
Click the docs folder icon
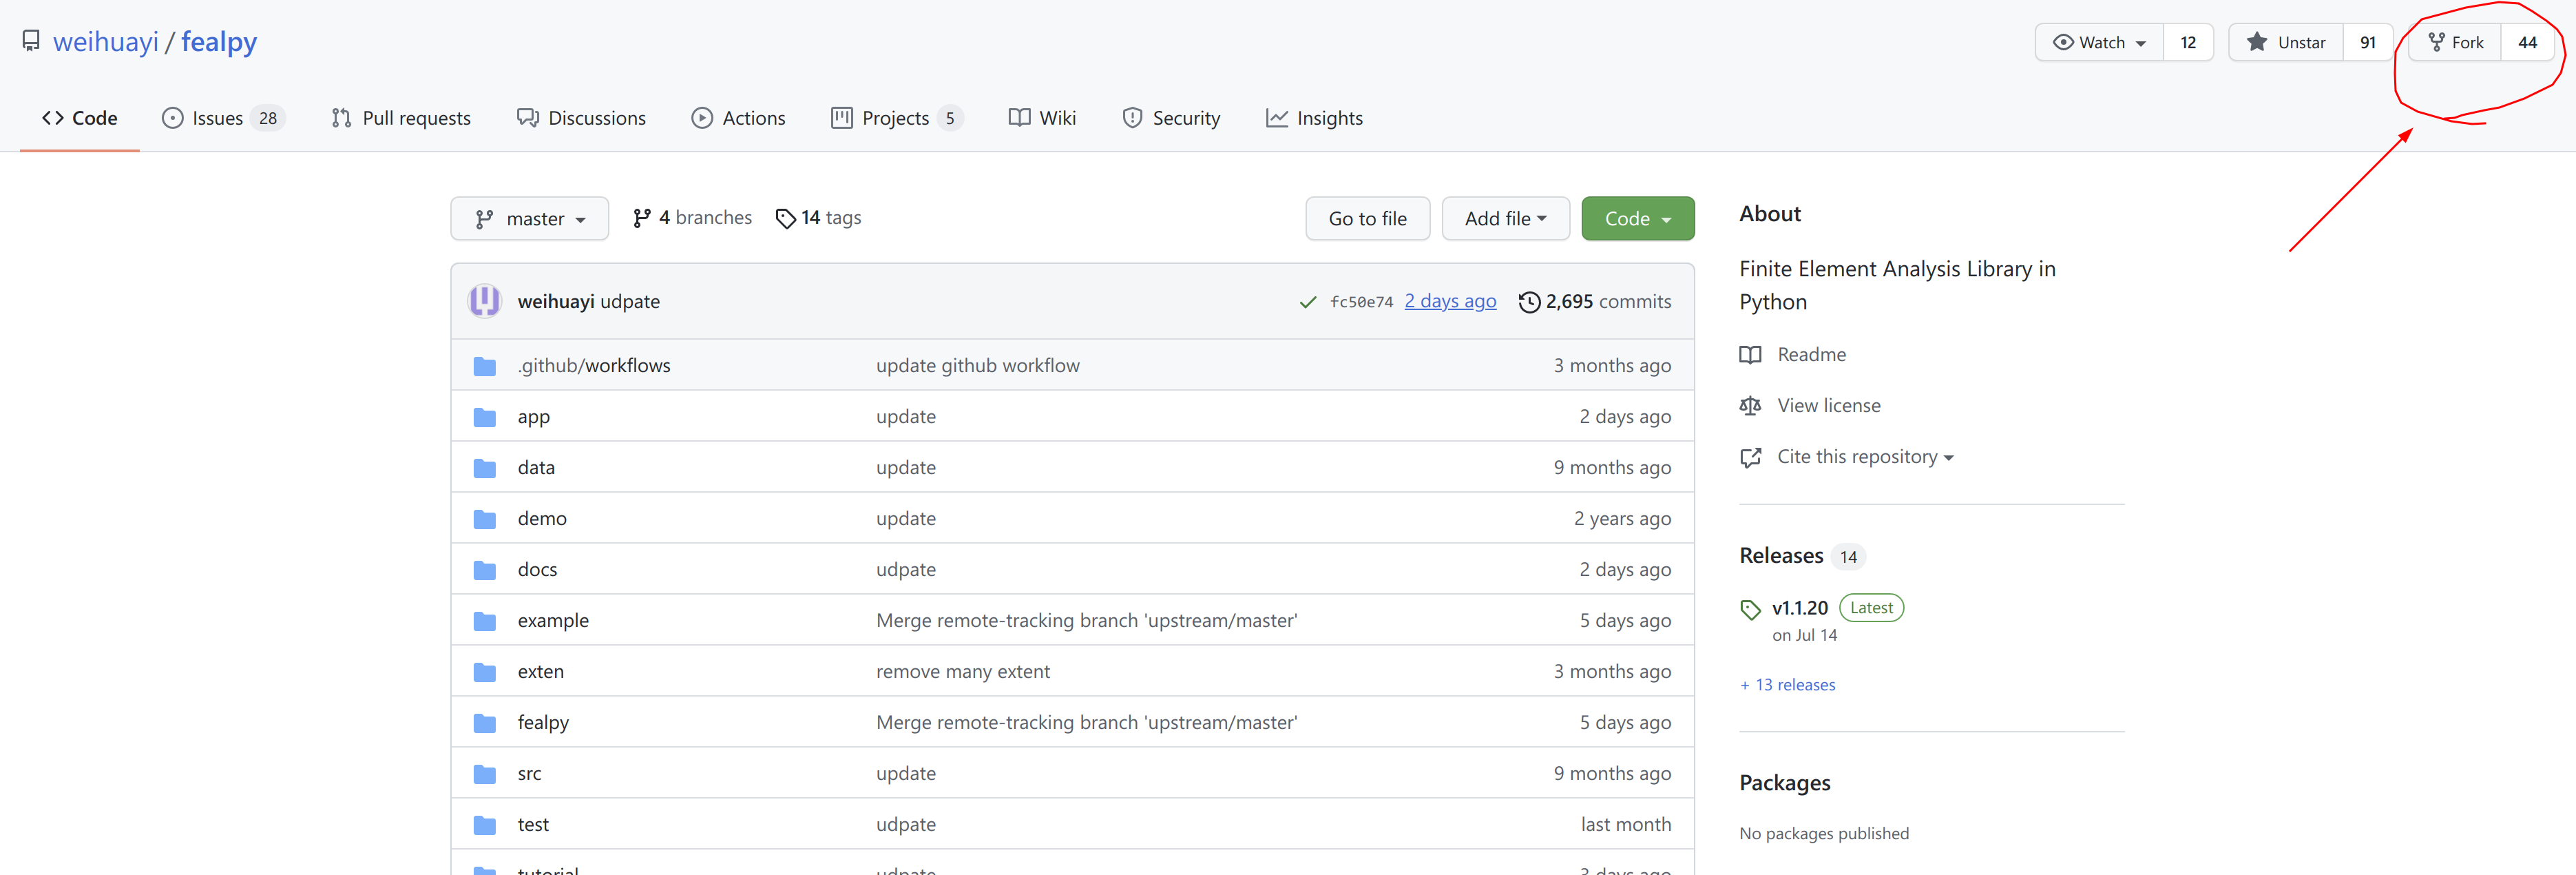point(485,570)
